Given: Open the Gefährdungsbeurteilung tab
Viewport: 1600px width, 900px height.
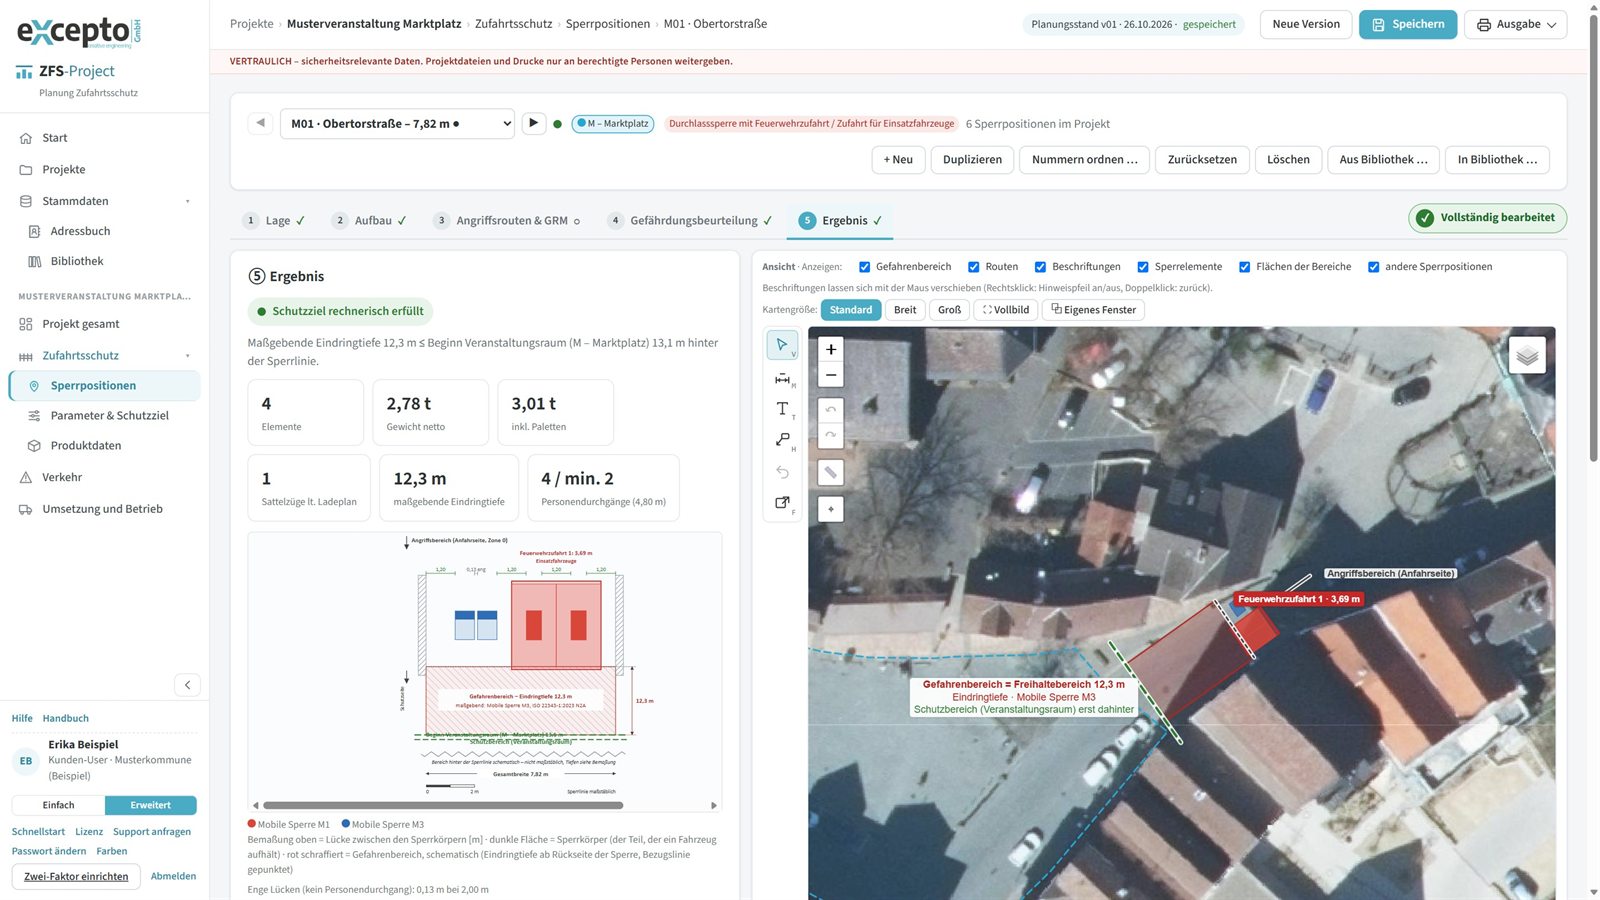Looking at the screenshot, I should (x=690, y=221).
